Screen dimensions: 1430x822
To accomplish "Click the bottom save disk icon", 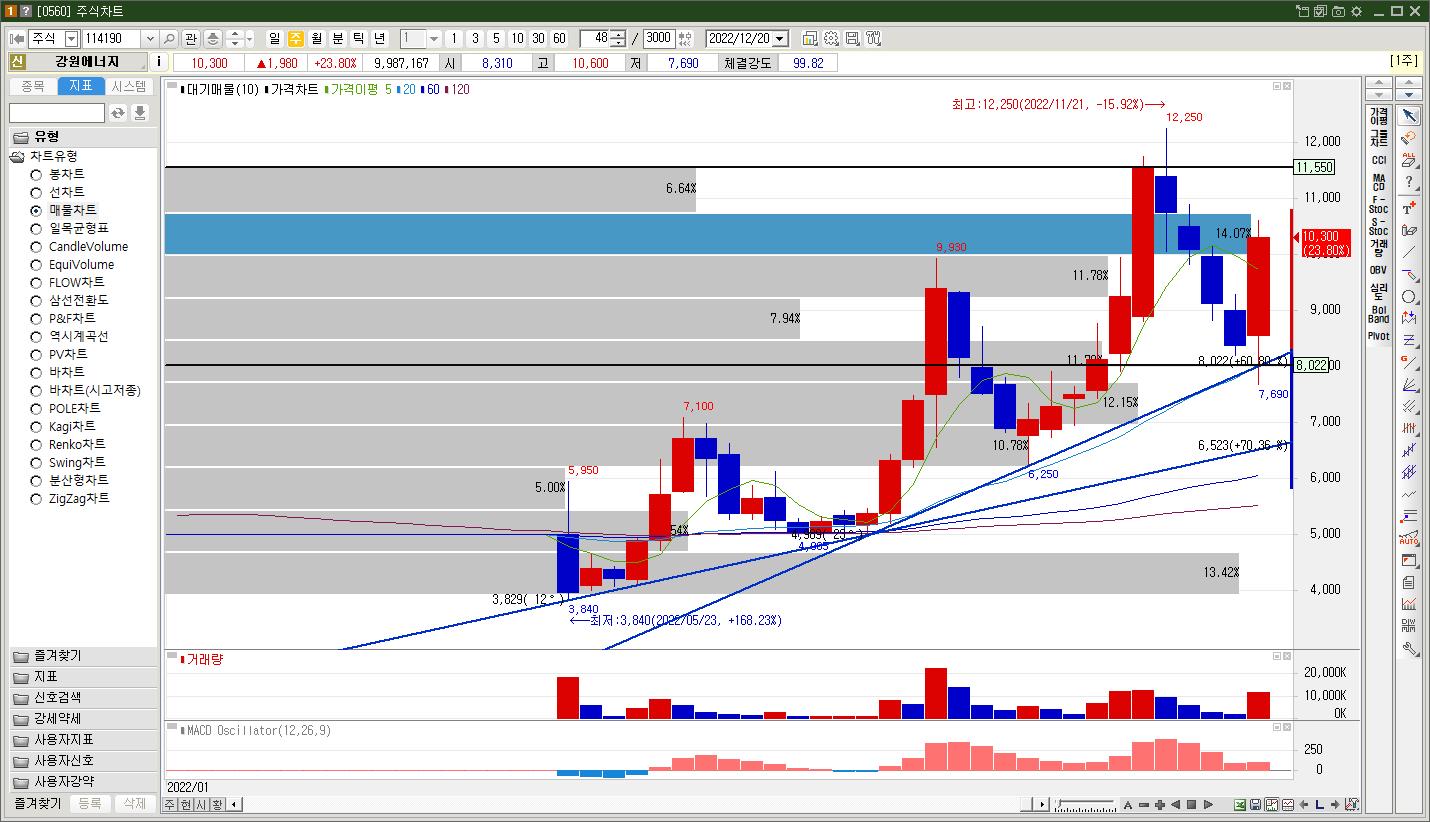I will coord(1256,804).
